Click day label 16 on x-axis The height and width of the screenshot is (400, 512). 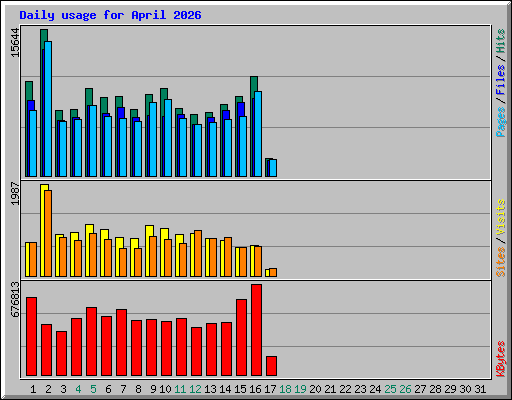point(255,389)
